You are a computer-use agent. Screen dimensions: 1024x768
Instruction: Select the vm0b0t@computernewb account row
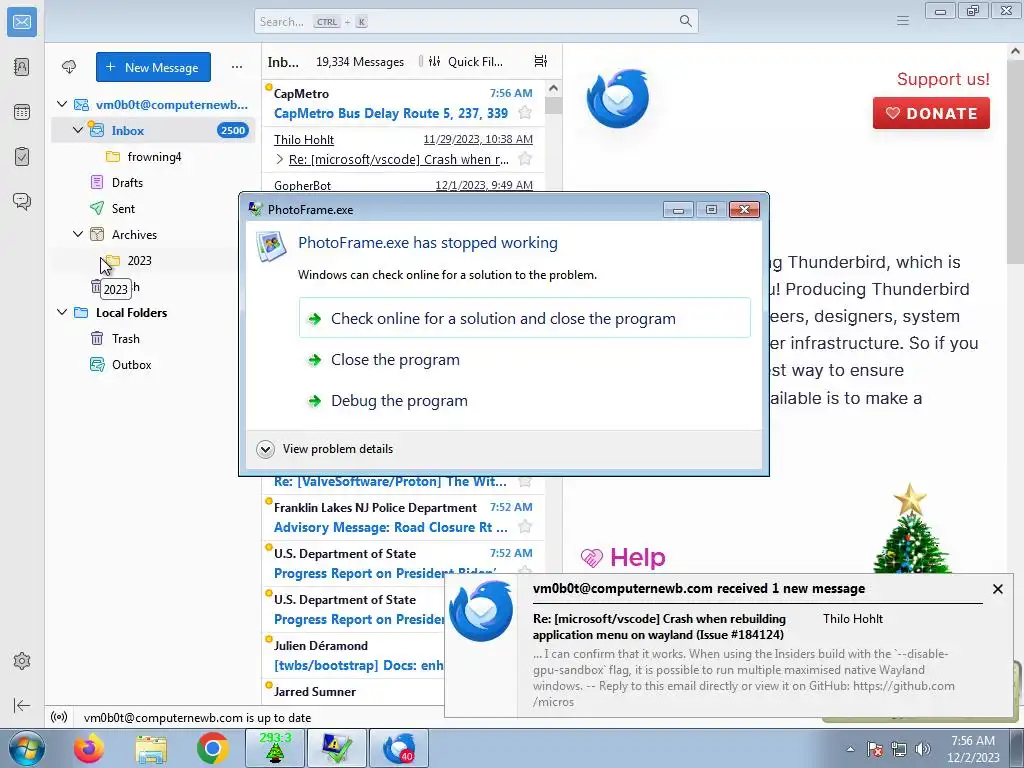click(x=152, y=104)
